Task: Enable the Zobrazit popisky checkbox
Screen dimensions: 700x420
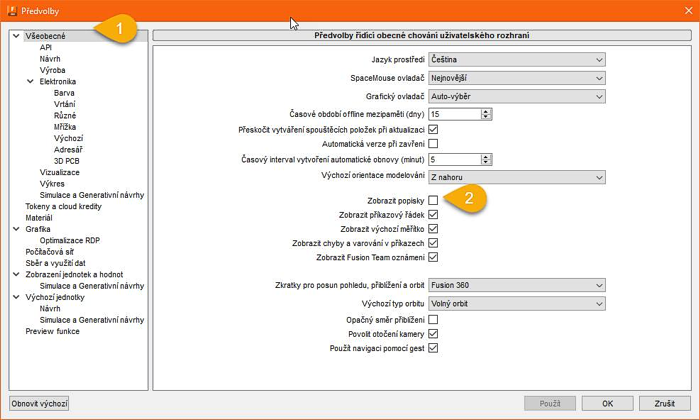Action: coord(433,200)
